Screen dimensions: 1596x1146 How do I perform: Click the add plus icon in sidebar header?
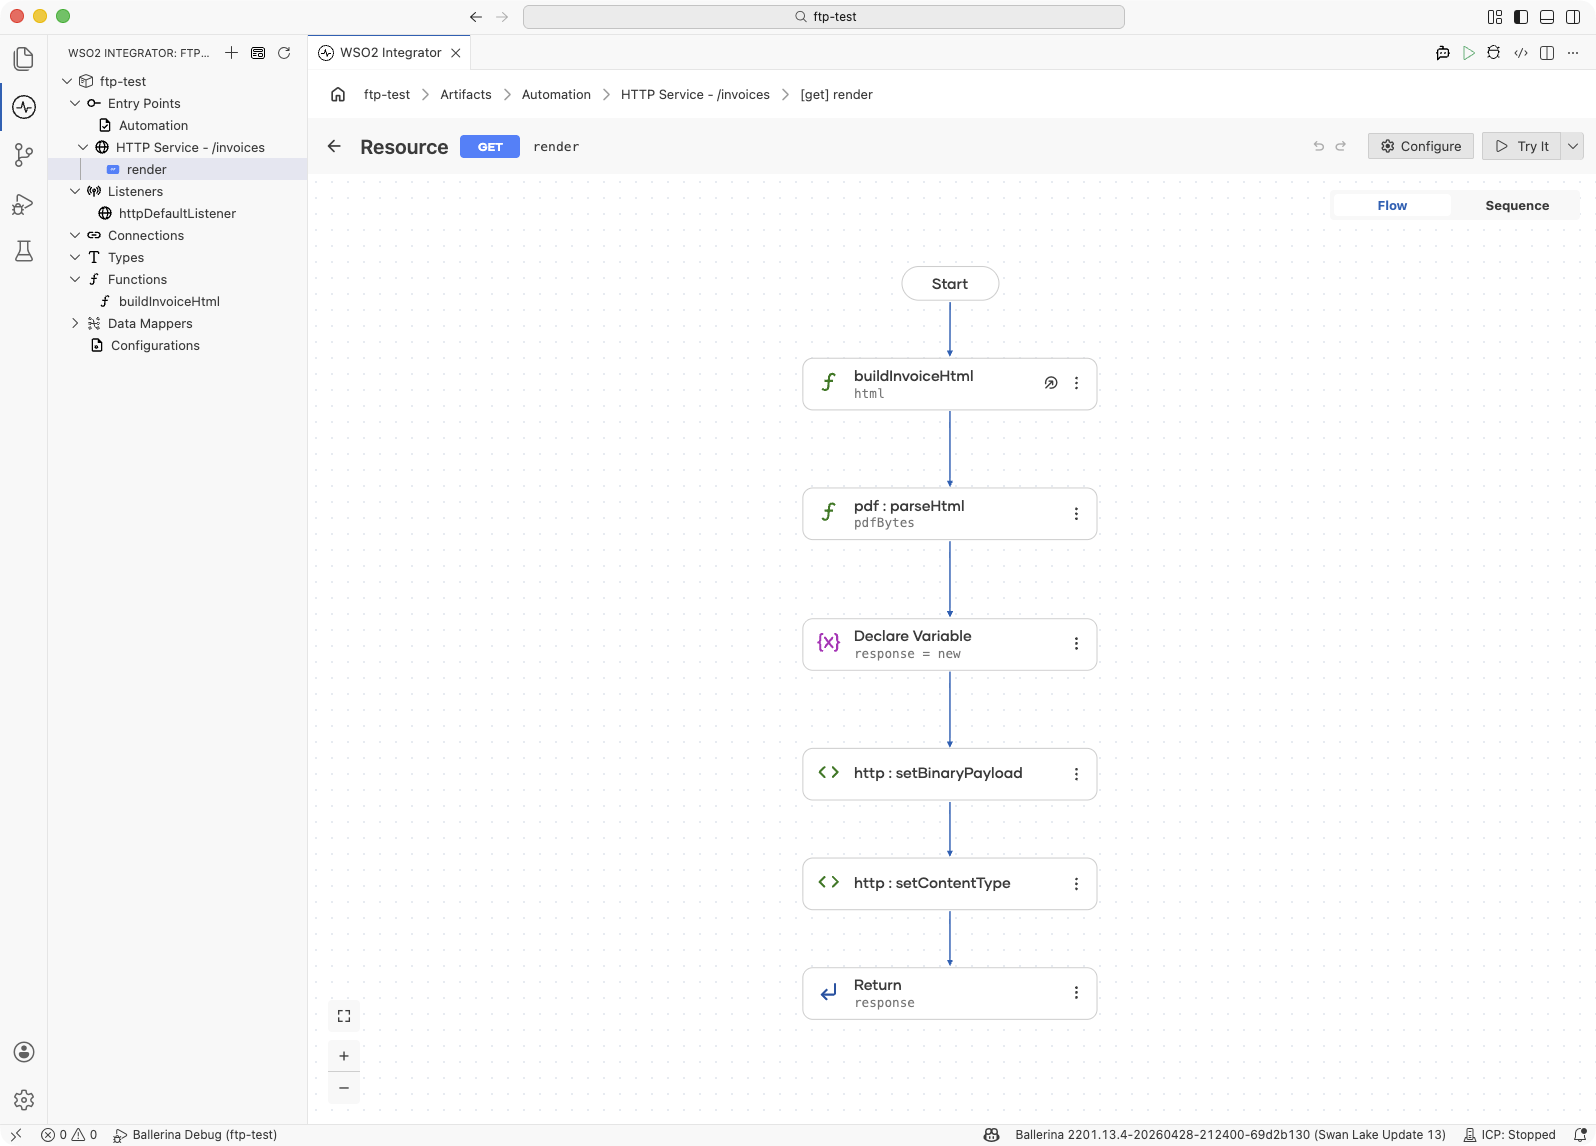point(232,53)
